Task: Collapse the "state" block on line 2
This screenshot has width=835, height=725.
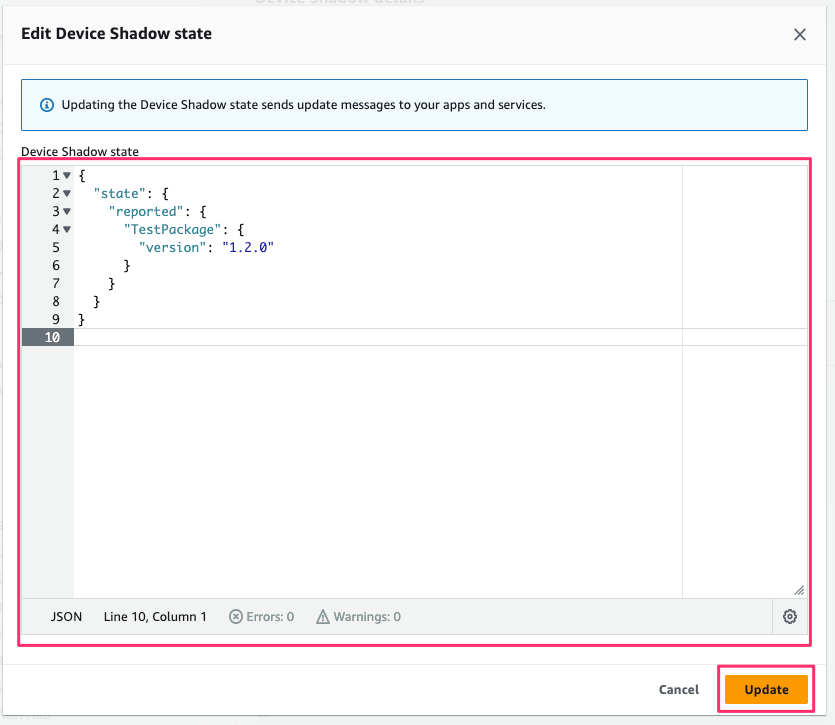Action: 67,193
